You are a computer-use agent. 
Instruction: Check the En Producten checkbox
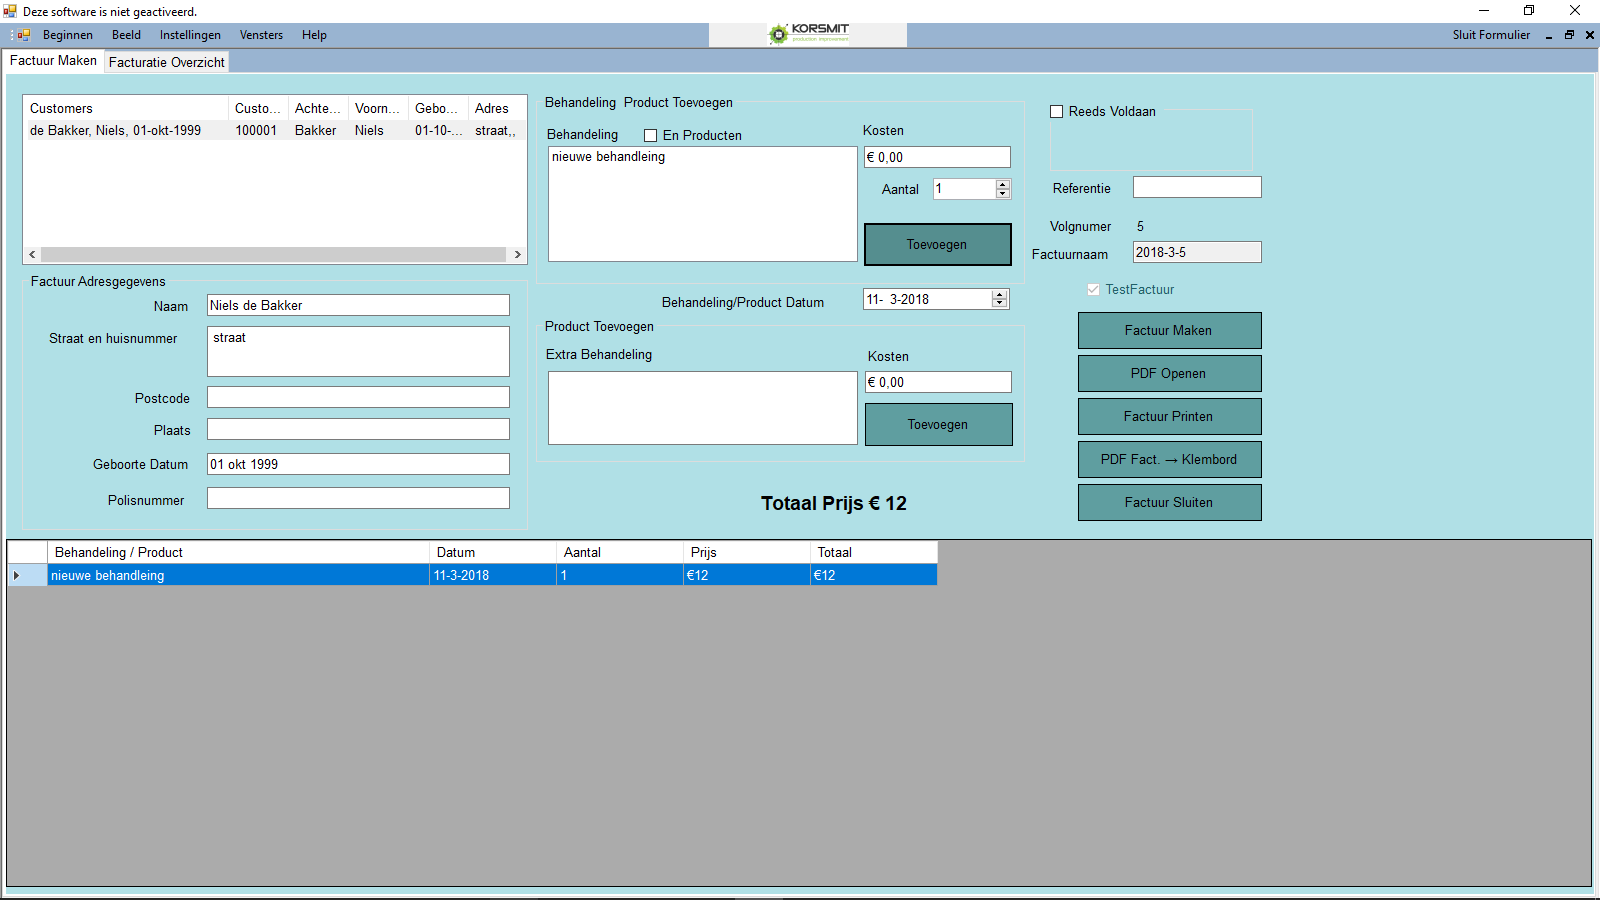coord(651,136)
